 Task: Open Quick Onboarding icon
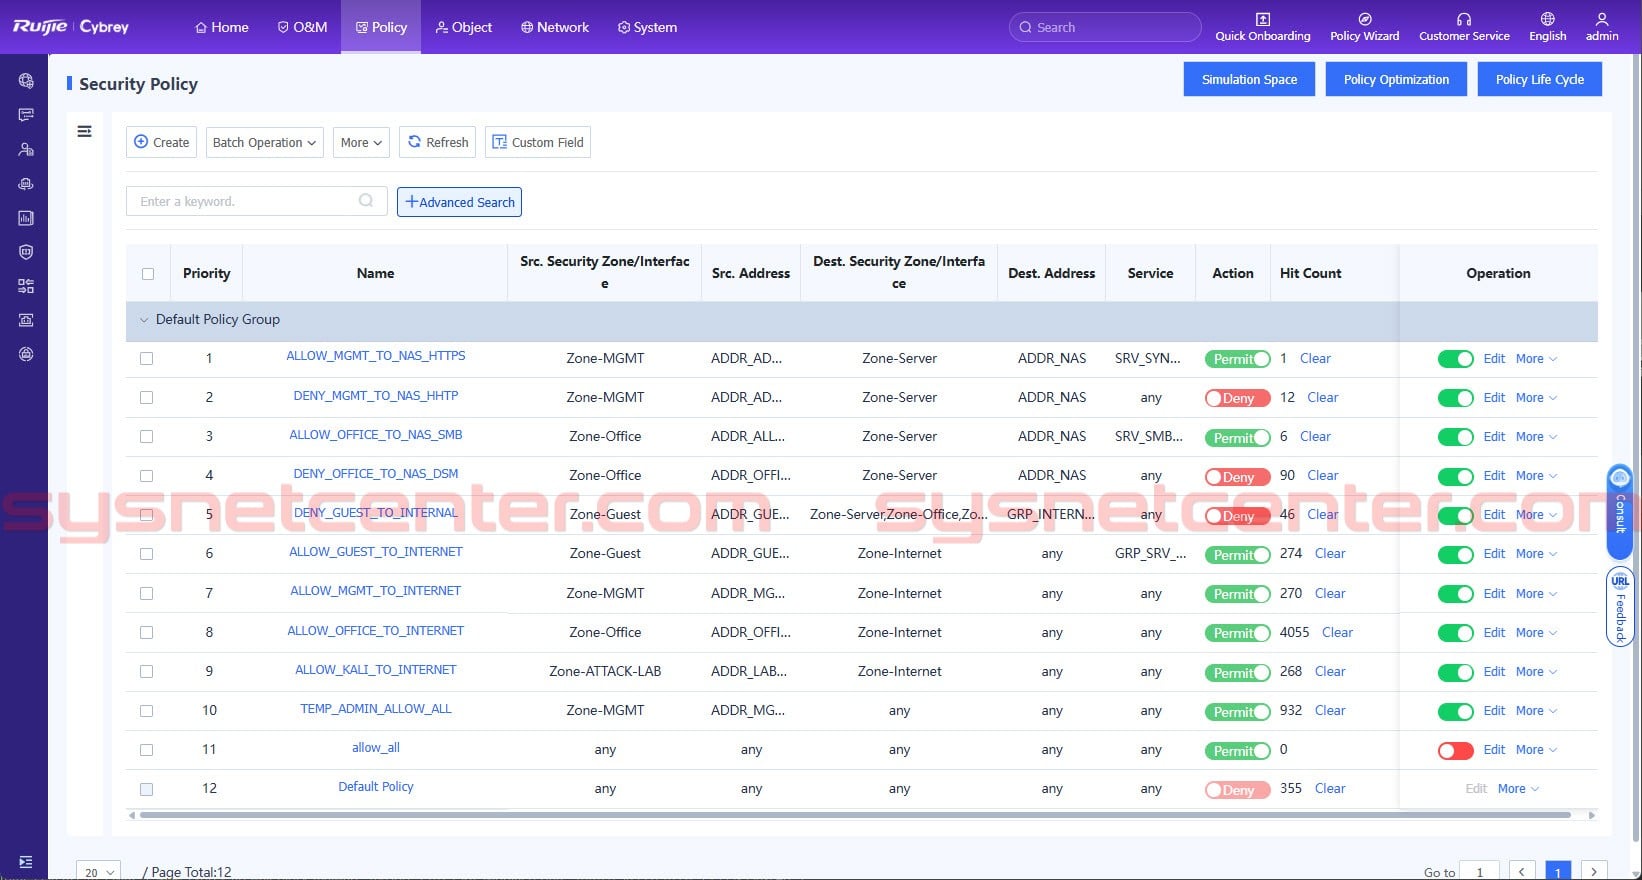click(x=1262, y=27)
